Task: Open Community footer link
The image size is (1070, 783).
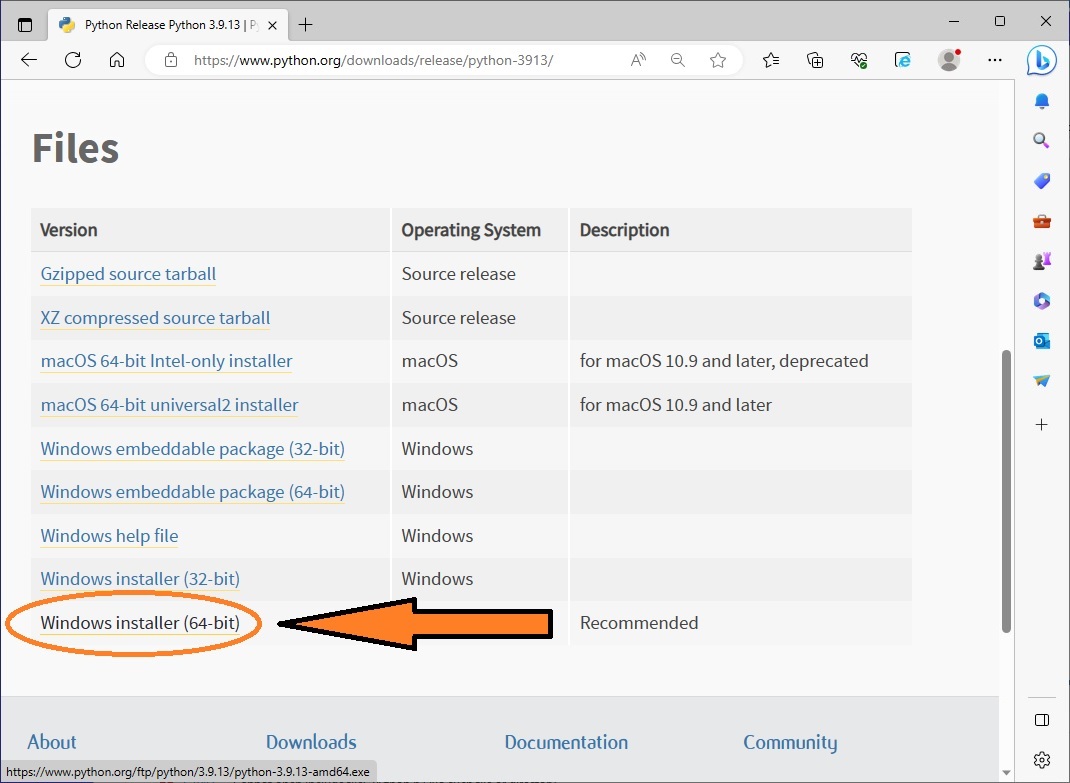Action: [x=790, y=742]
